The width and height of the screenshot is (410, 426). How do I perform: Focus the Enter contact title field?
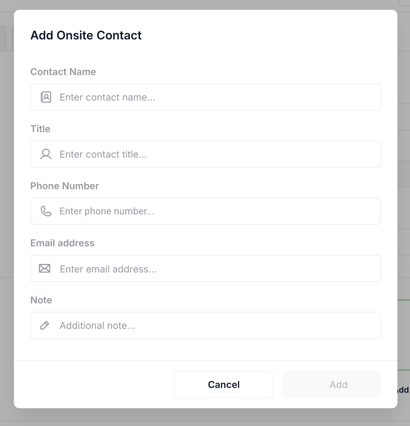(205, 154)
